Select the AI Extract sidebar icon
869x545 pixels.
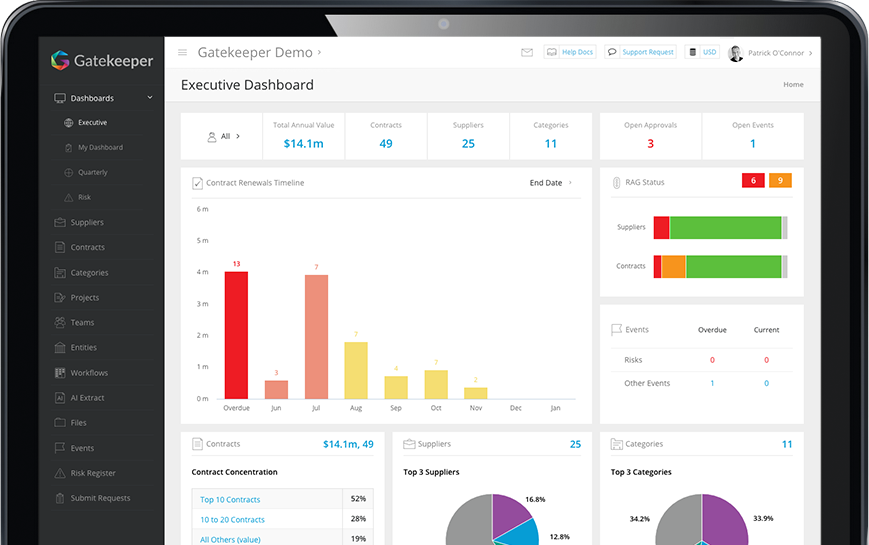[60, 398]
